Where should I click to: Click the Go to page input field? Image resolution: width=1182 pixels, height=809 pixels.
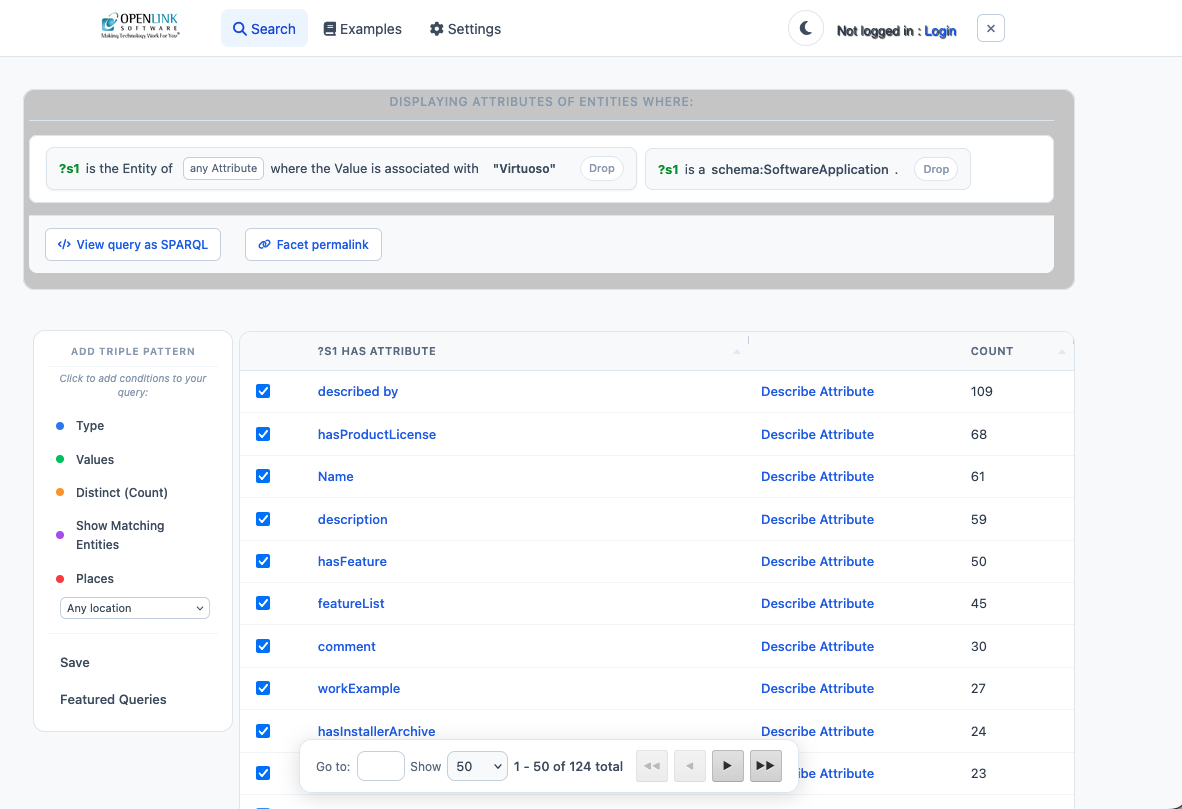coord(380,766)
